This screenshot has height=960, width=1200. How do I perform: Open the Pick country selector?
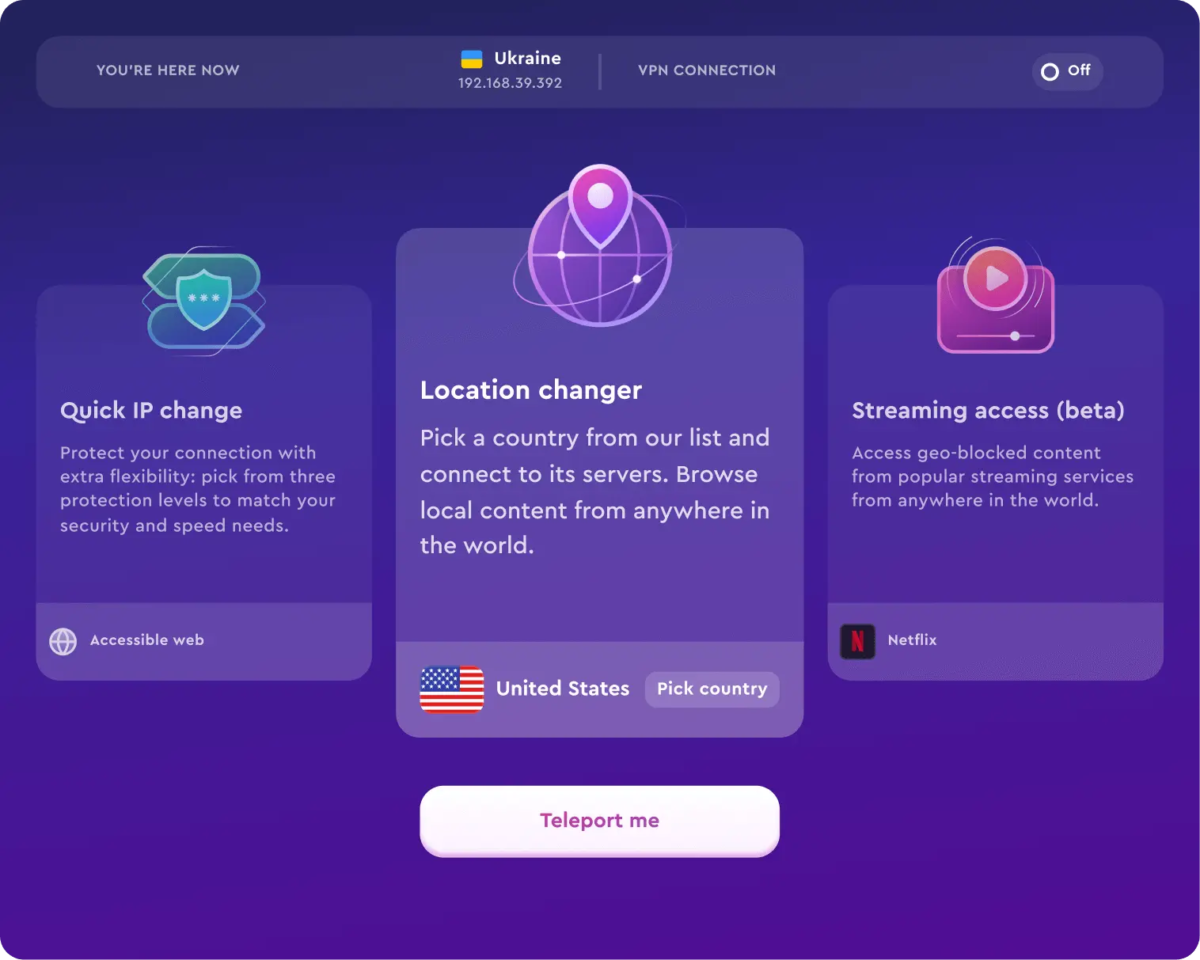click(712, 689)
